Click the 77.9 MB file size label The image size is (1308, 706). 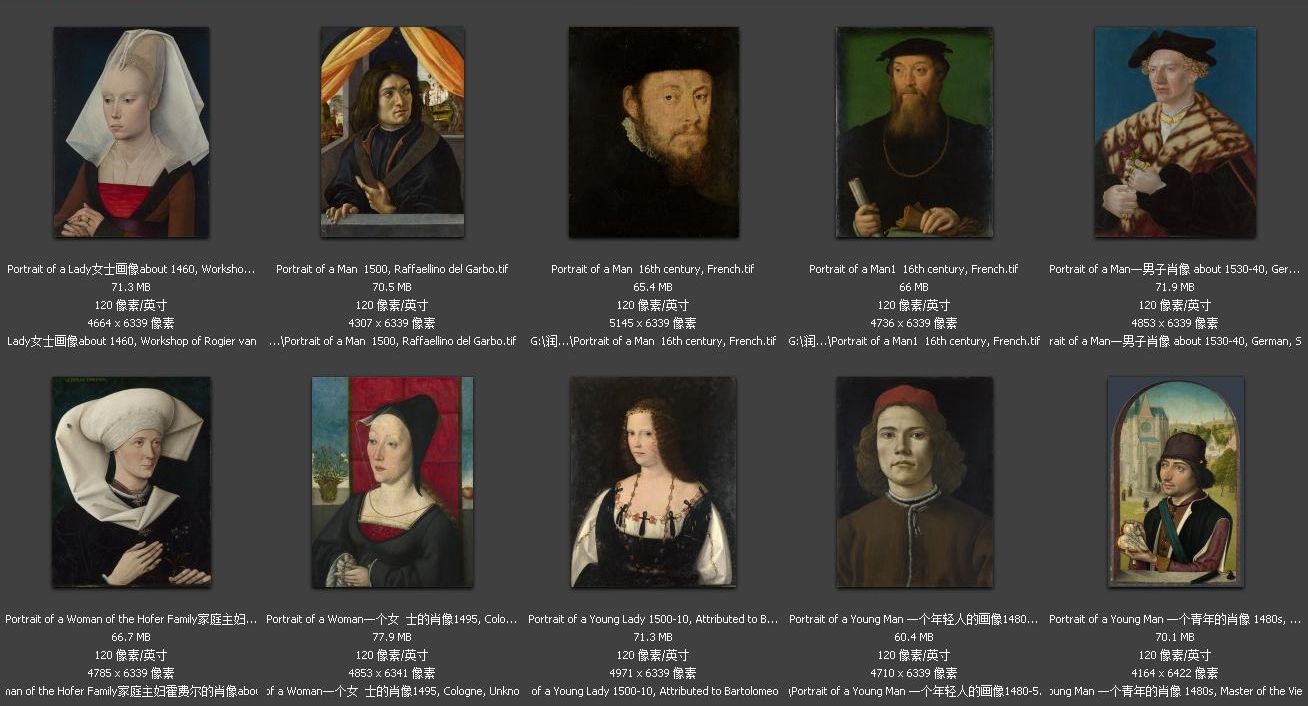click(392, 637)
